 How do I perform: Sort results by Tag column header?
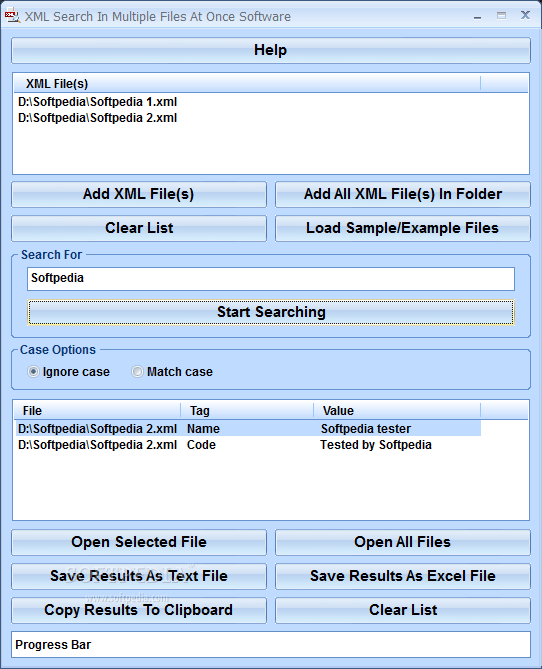[x=247, y=410]
